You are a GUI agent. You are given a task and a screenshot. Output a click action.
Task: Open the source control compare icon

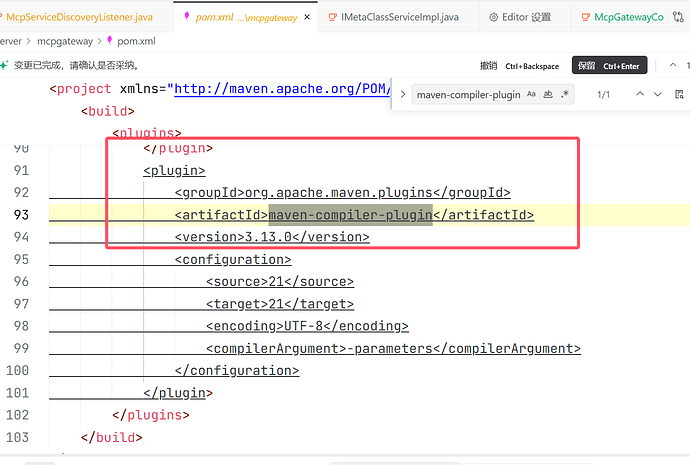click(x=678, y=17)
